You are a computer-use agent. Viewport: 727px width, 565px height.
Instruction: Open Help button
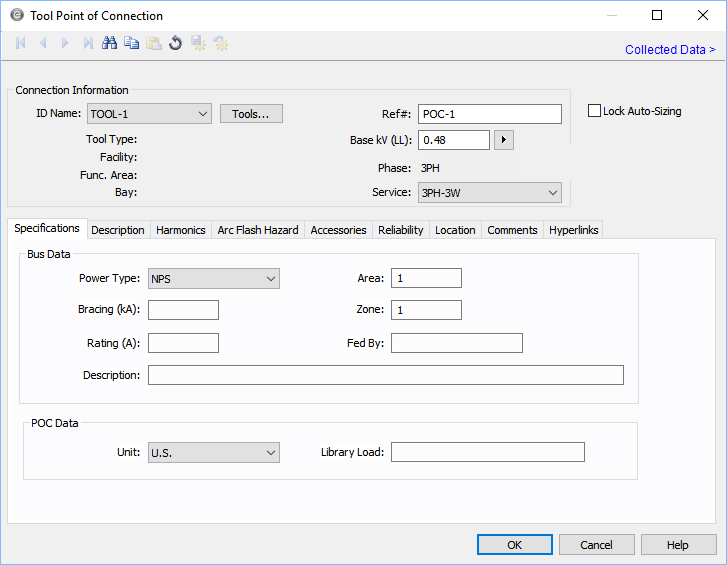click(x=678, y=545)
